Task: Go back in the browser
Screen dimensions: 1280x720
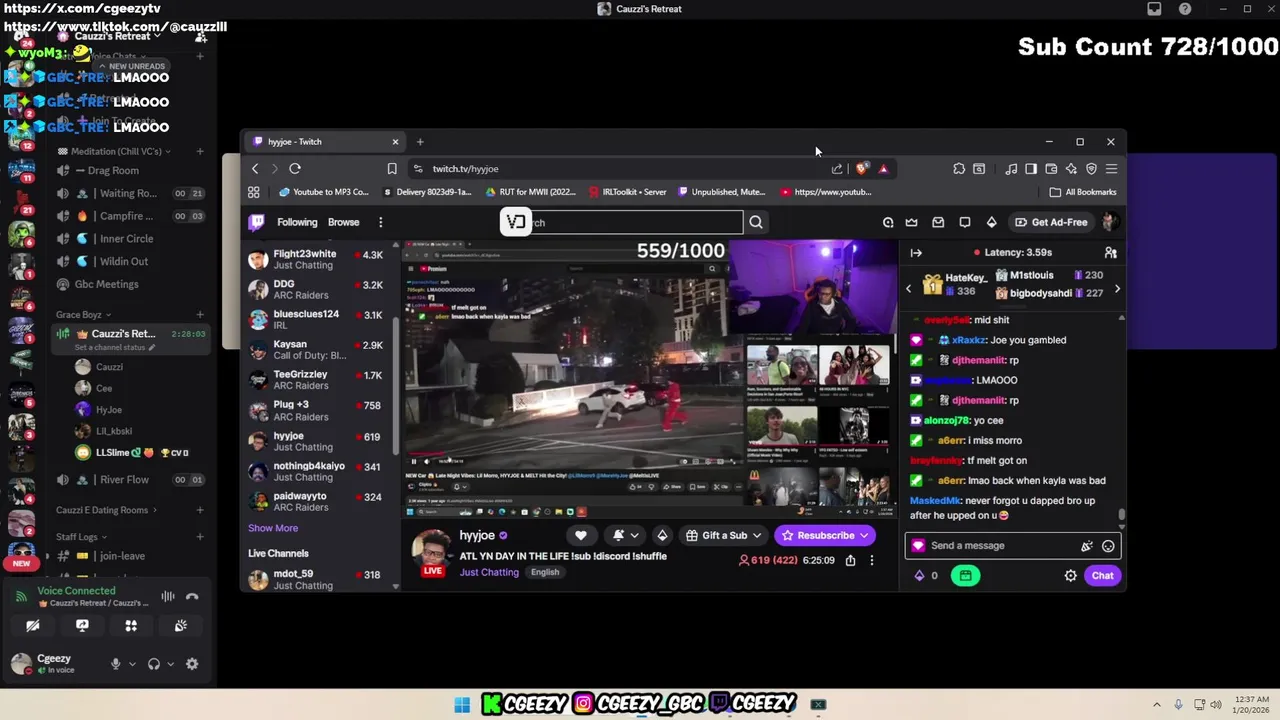Action: pyautogui.click(x=255, y=169)
